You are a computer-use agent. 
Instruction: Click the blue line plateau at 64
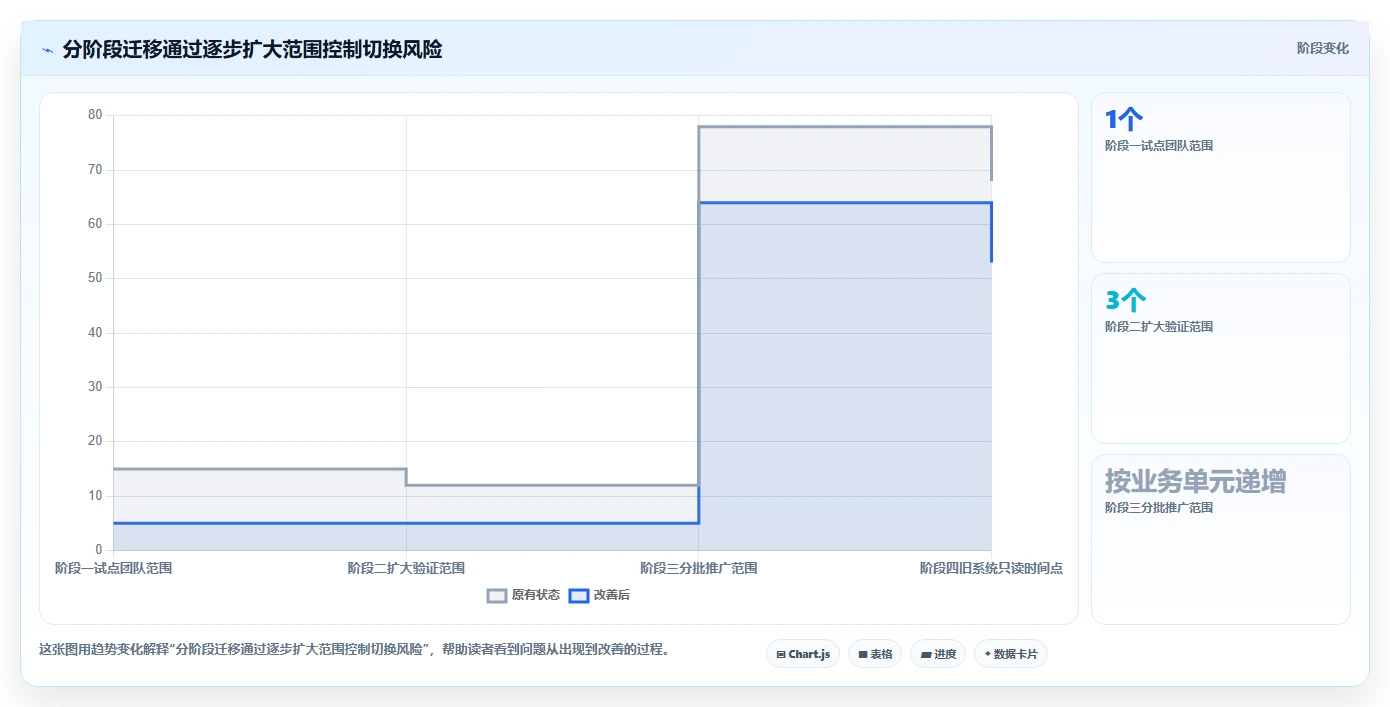[x=845, y=203]
